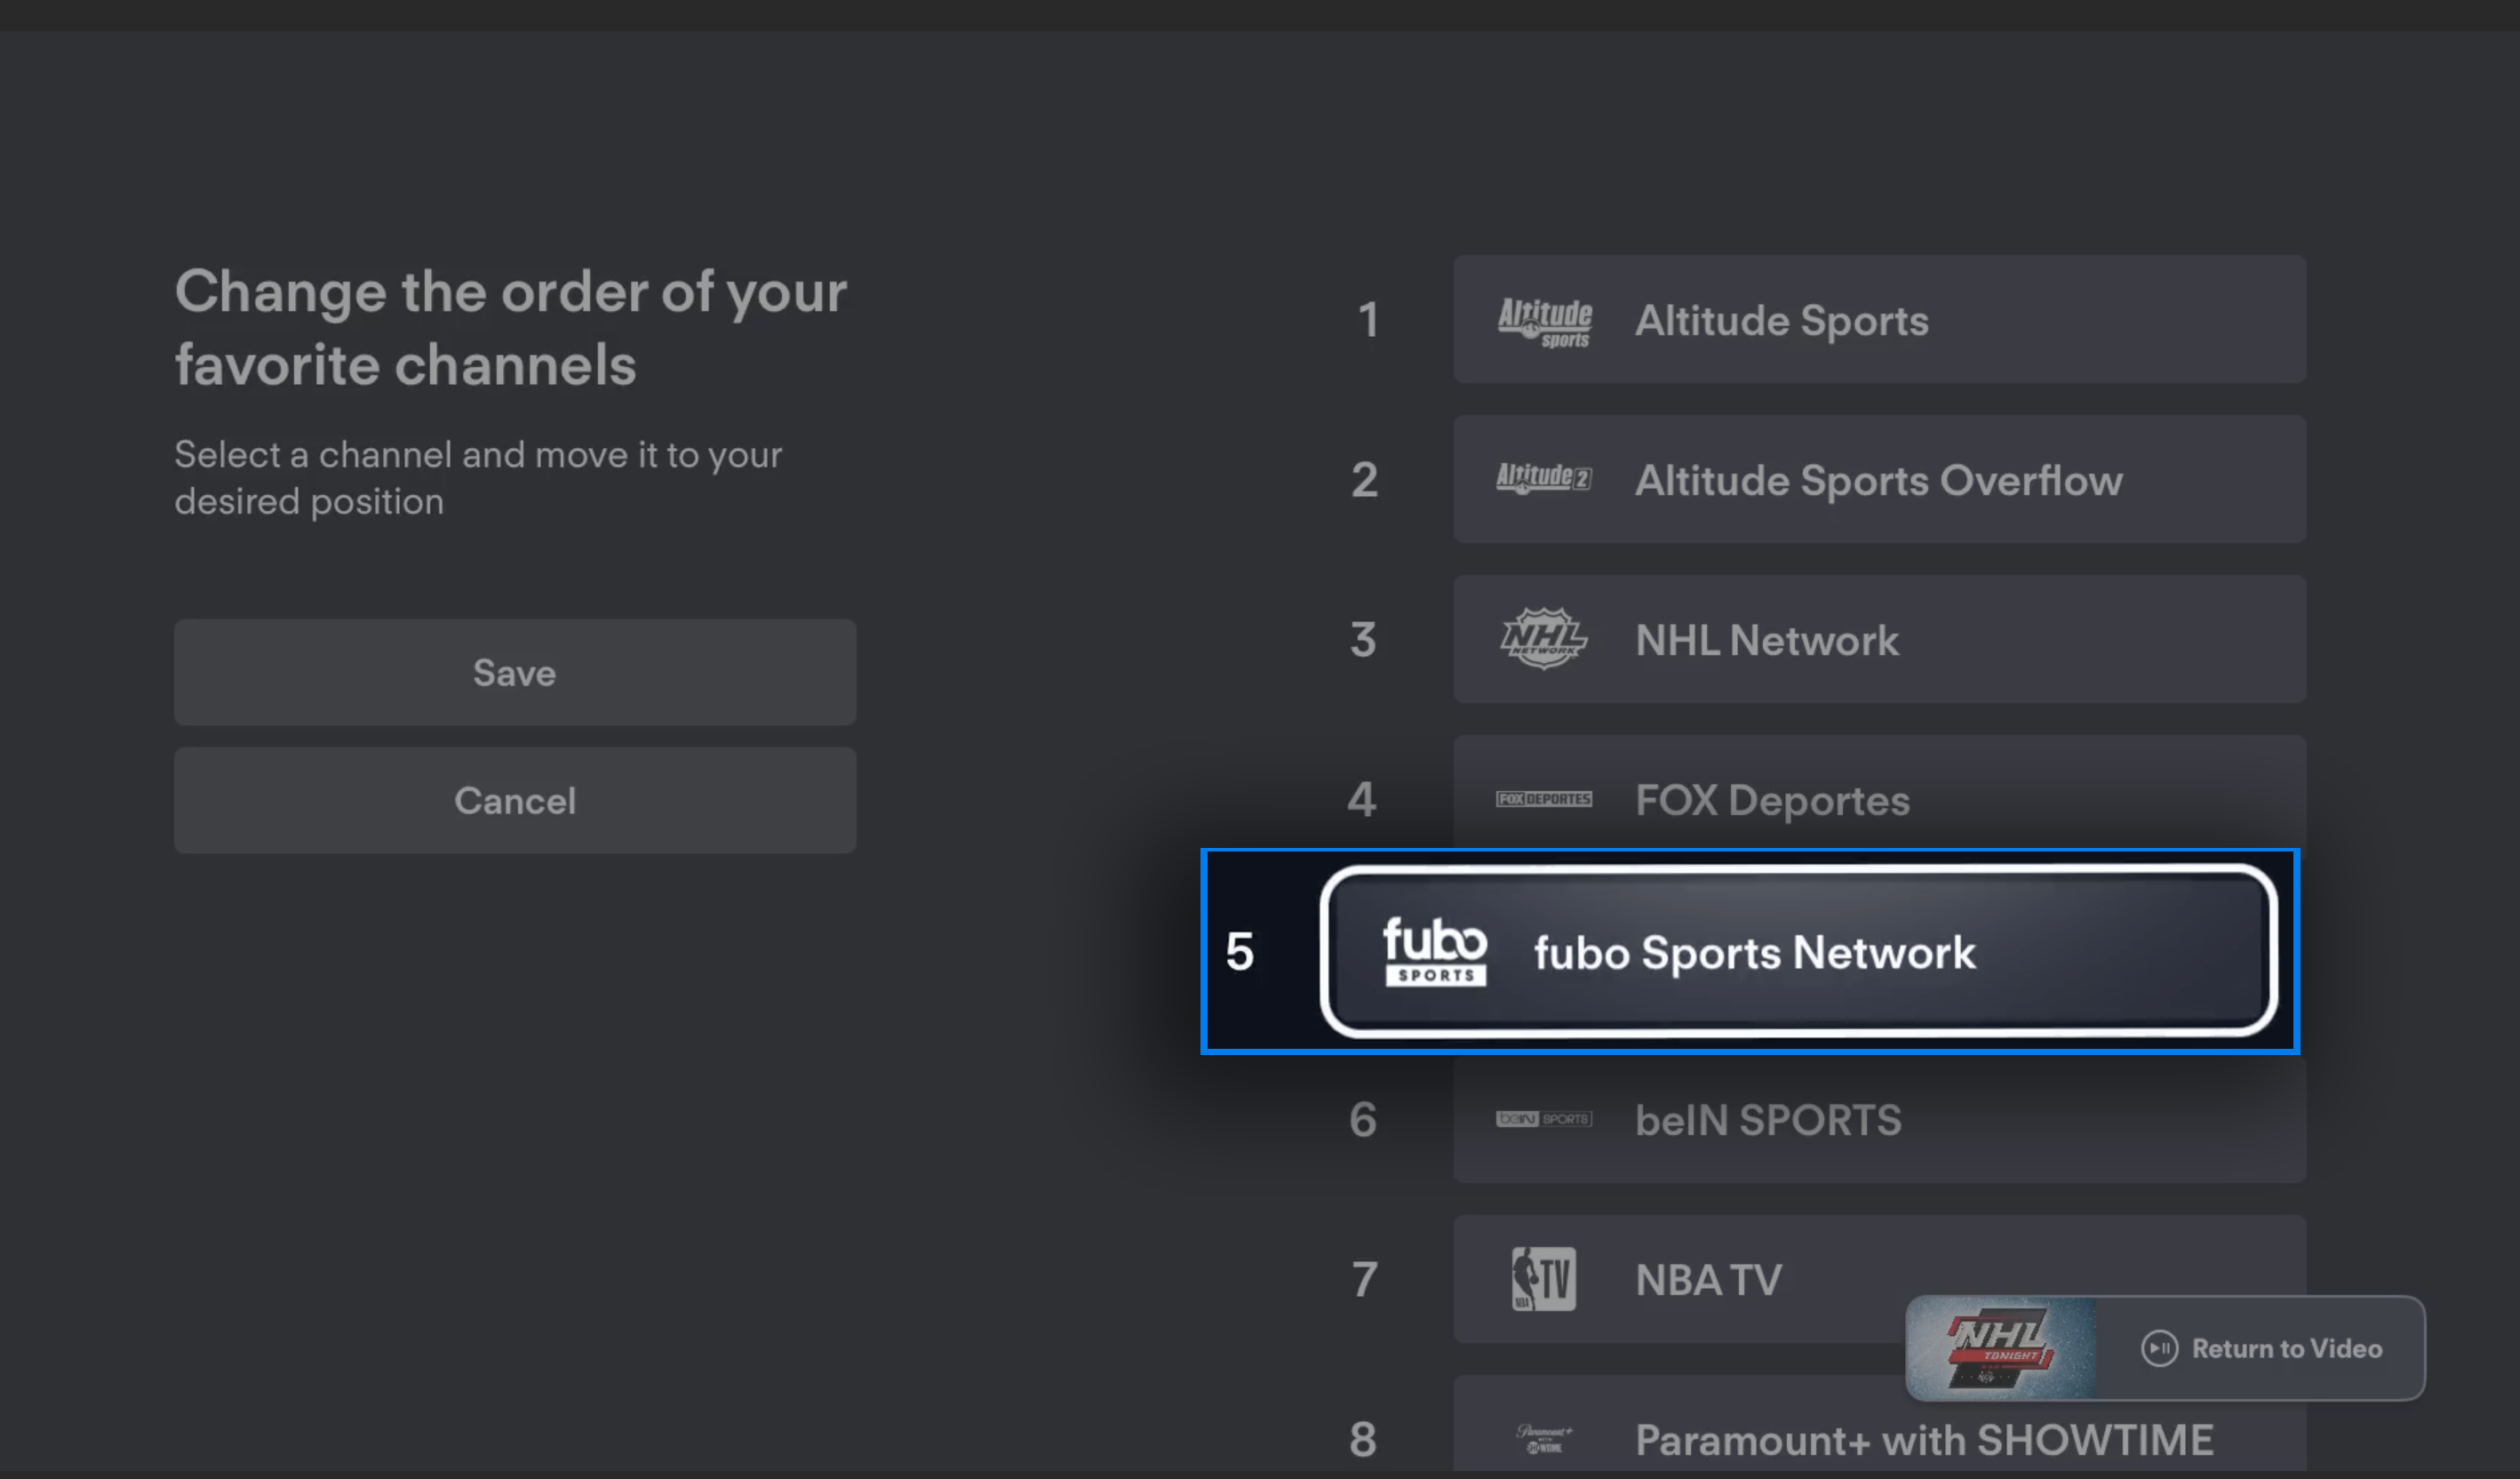
Task: Select the Altitude Sports channel row
Action: point(1879,319)
